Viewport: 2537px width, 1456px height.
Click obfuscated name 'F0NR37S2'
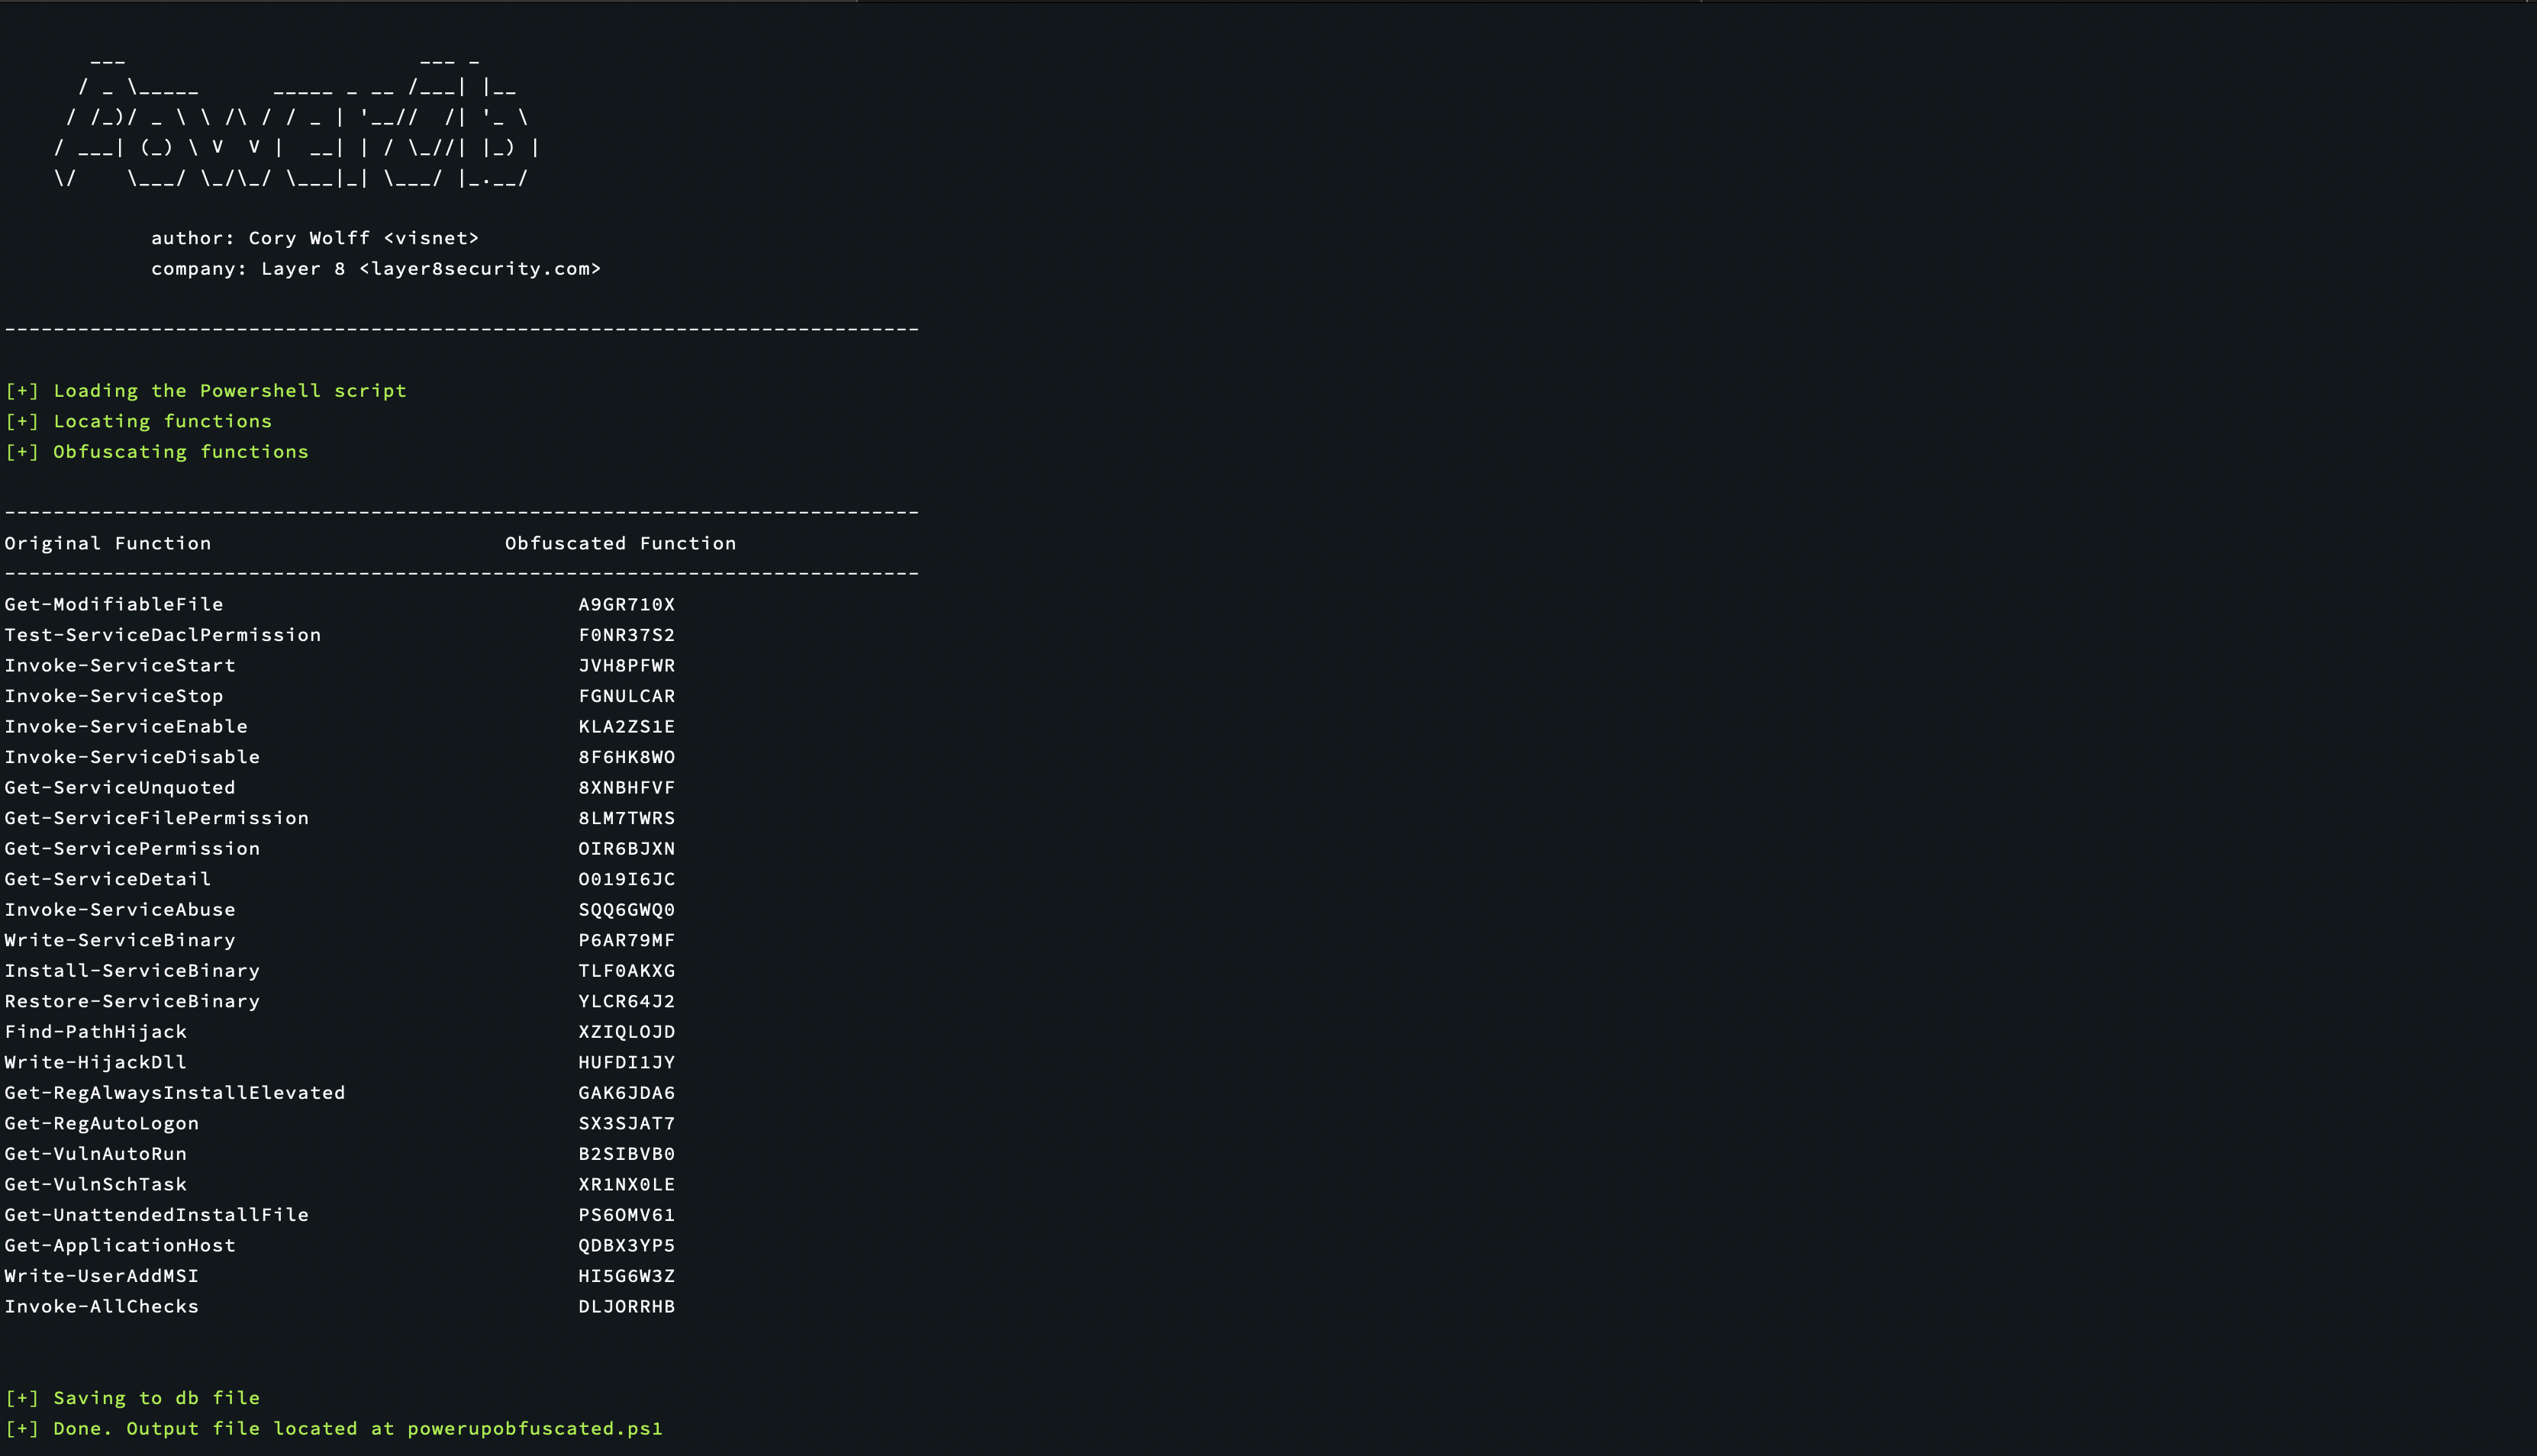(627, 635)
